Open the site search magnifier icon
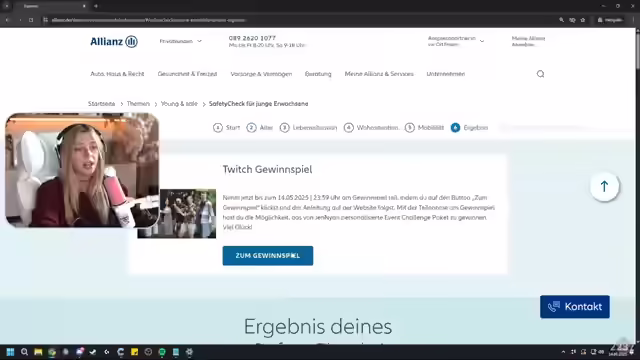Viewport: 640px width, 360px height. pos(540,74)
